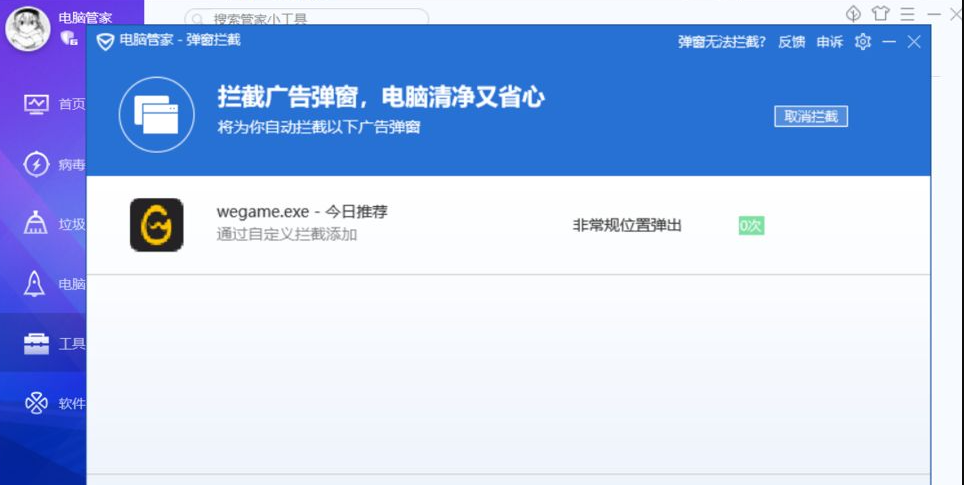Click the 申诉 appeal link
The width and height of the screenshot is (964, 485).
click(829, 42)
